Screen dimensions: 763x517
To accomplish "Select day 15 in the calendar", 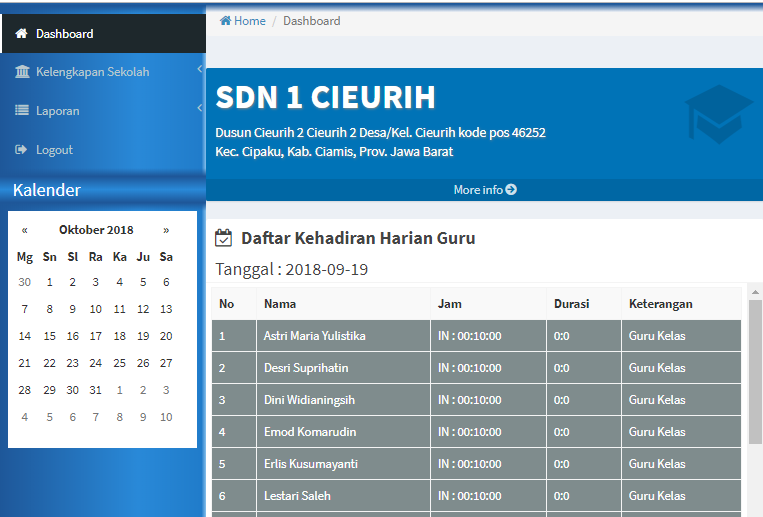I will tap(50, 336).
